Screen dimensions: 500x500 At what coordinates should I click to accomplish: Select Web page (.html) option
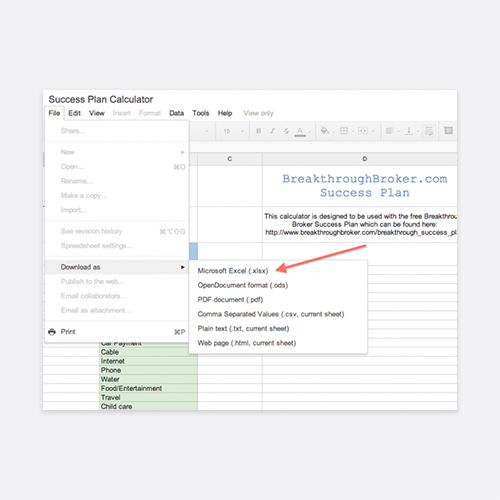coord(278,343)
